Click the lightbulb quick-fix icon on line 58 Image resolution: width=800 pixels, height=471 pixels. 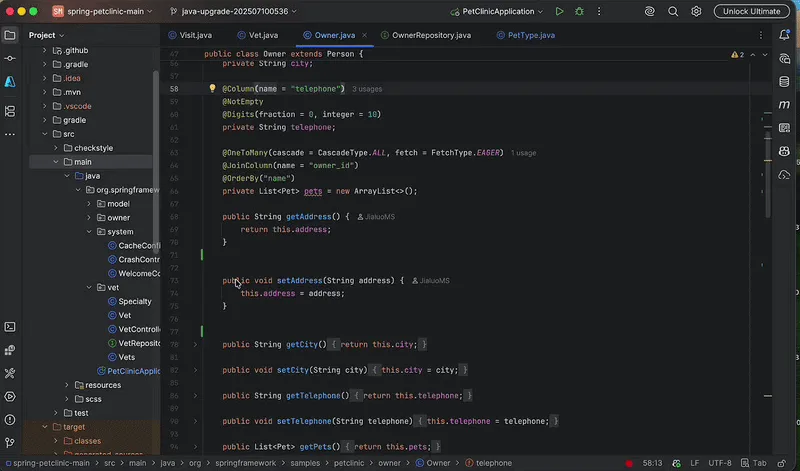212,89
